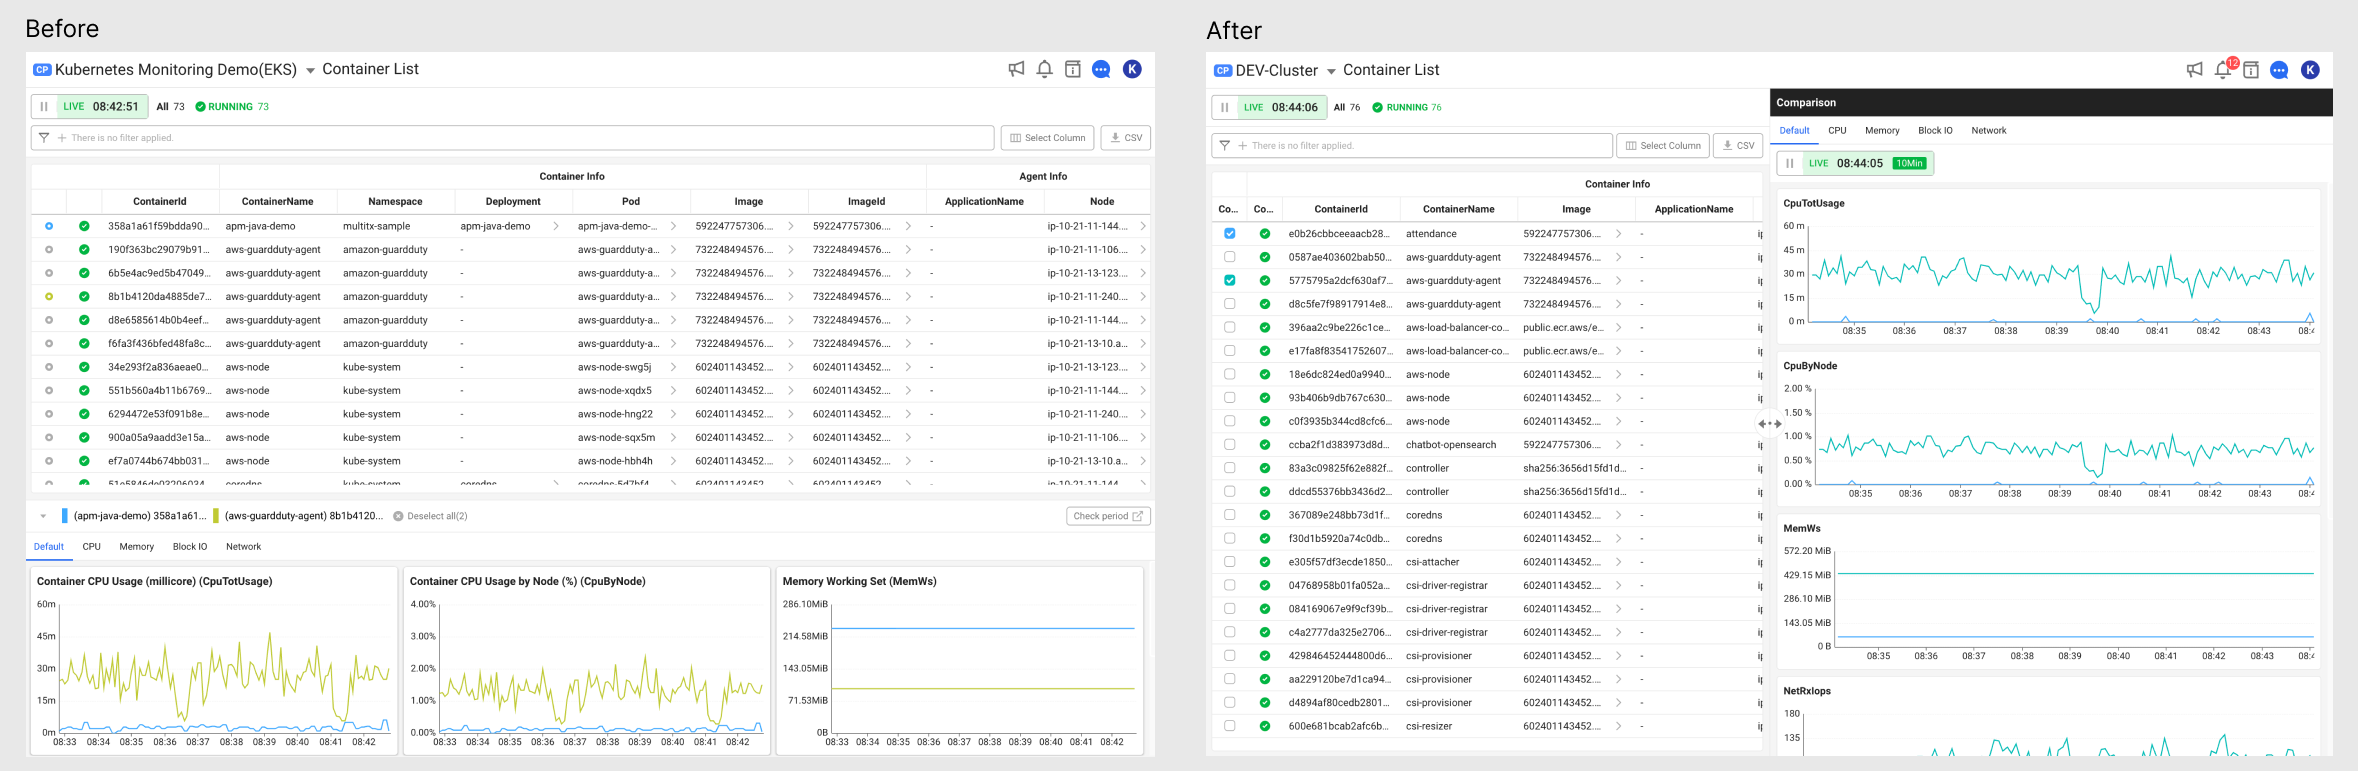2358x771 pixels.
Task: Open the info window icon in Before panel
Action: pyautogui.click(x=1072, y=69)
